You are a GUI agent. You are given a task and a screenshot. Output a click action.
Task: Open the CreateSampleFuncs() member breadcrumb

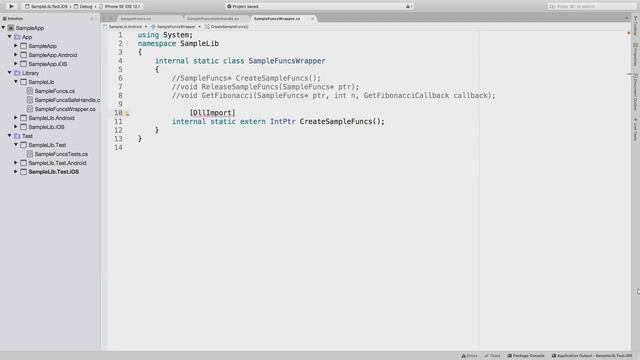coord(227,27)
